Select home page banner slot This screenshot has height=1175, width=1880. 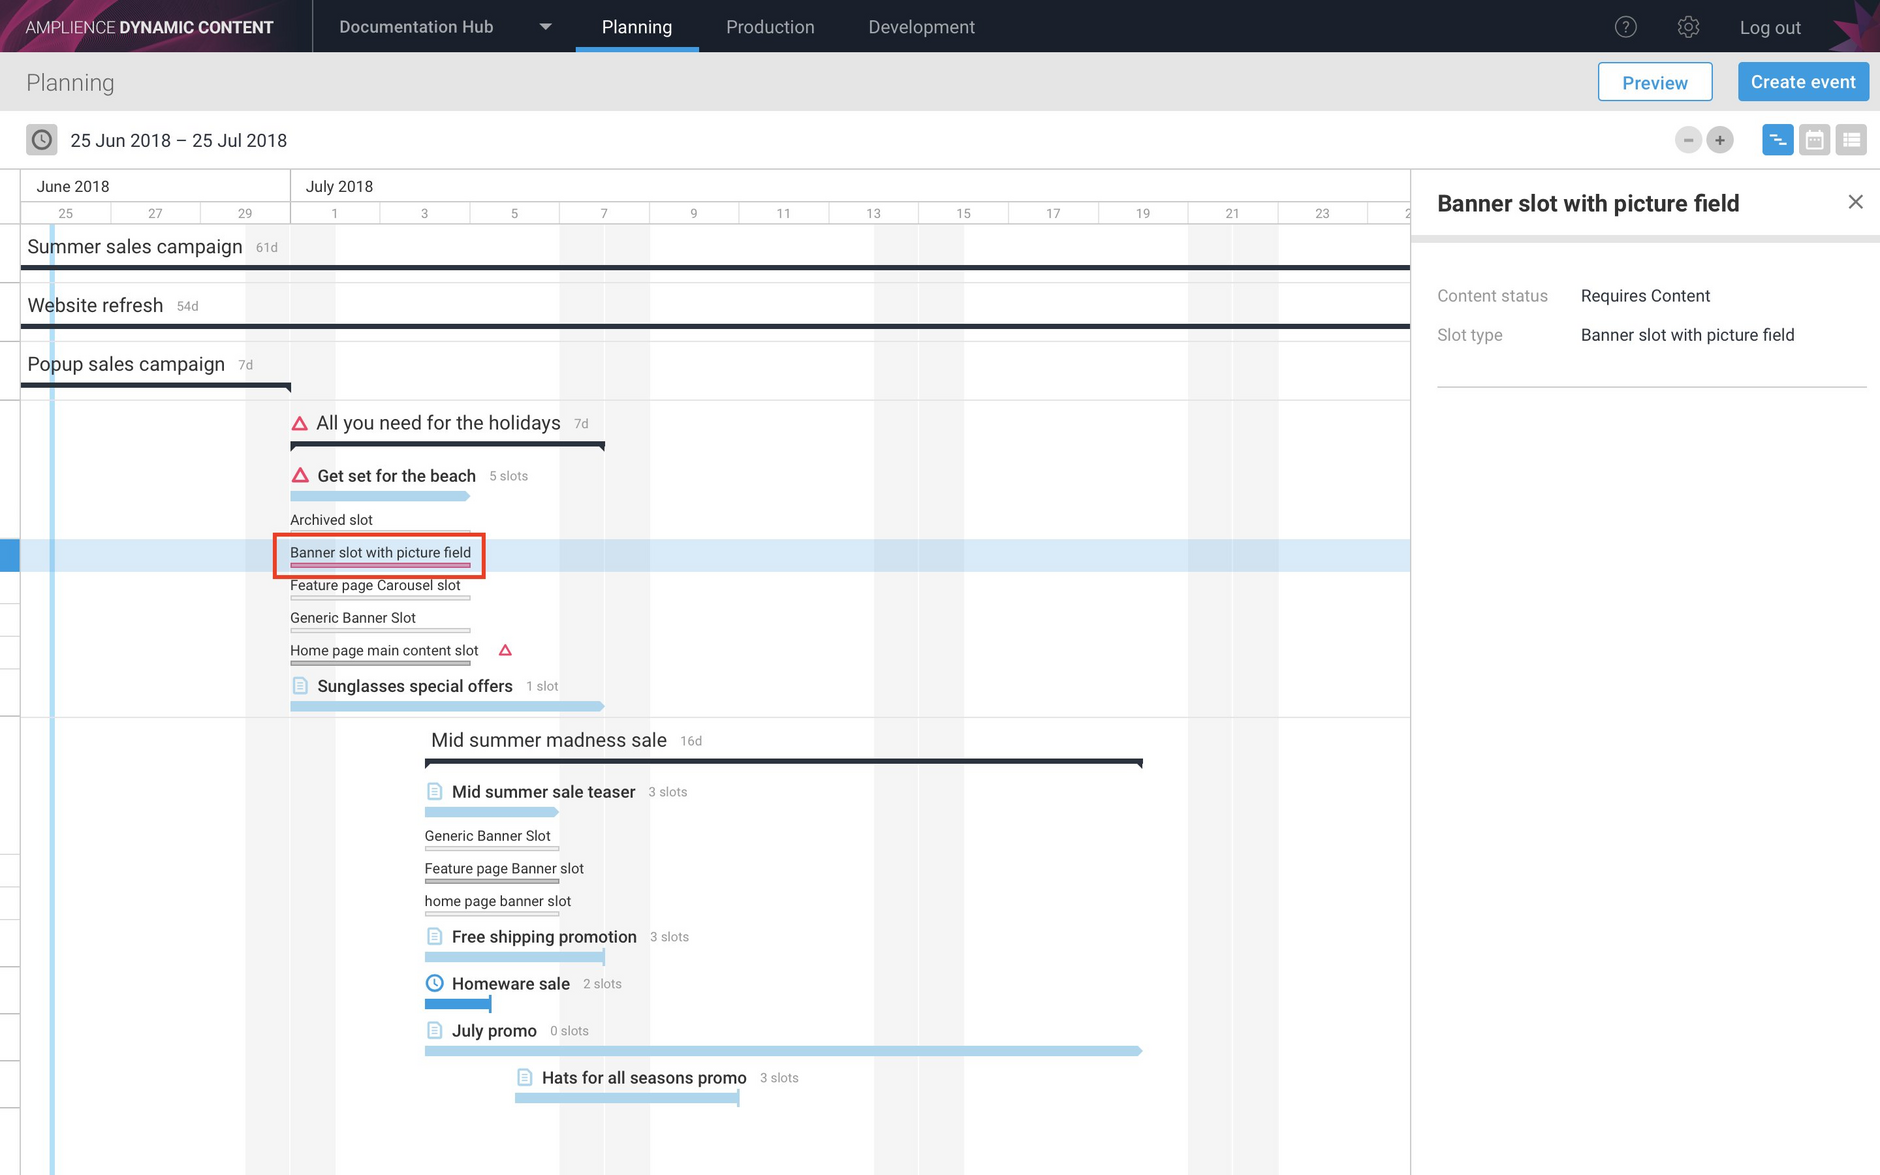coord(498,901)
